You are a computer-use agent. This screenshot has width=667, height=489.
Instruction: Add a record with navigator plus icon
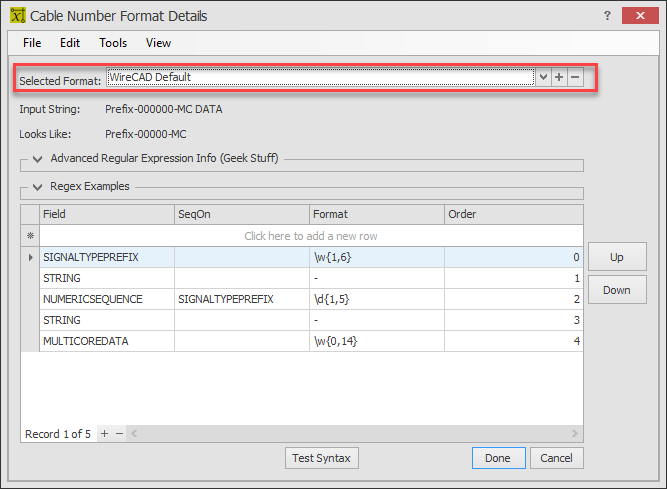pos(105,434)
